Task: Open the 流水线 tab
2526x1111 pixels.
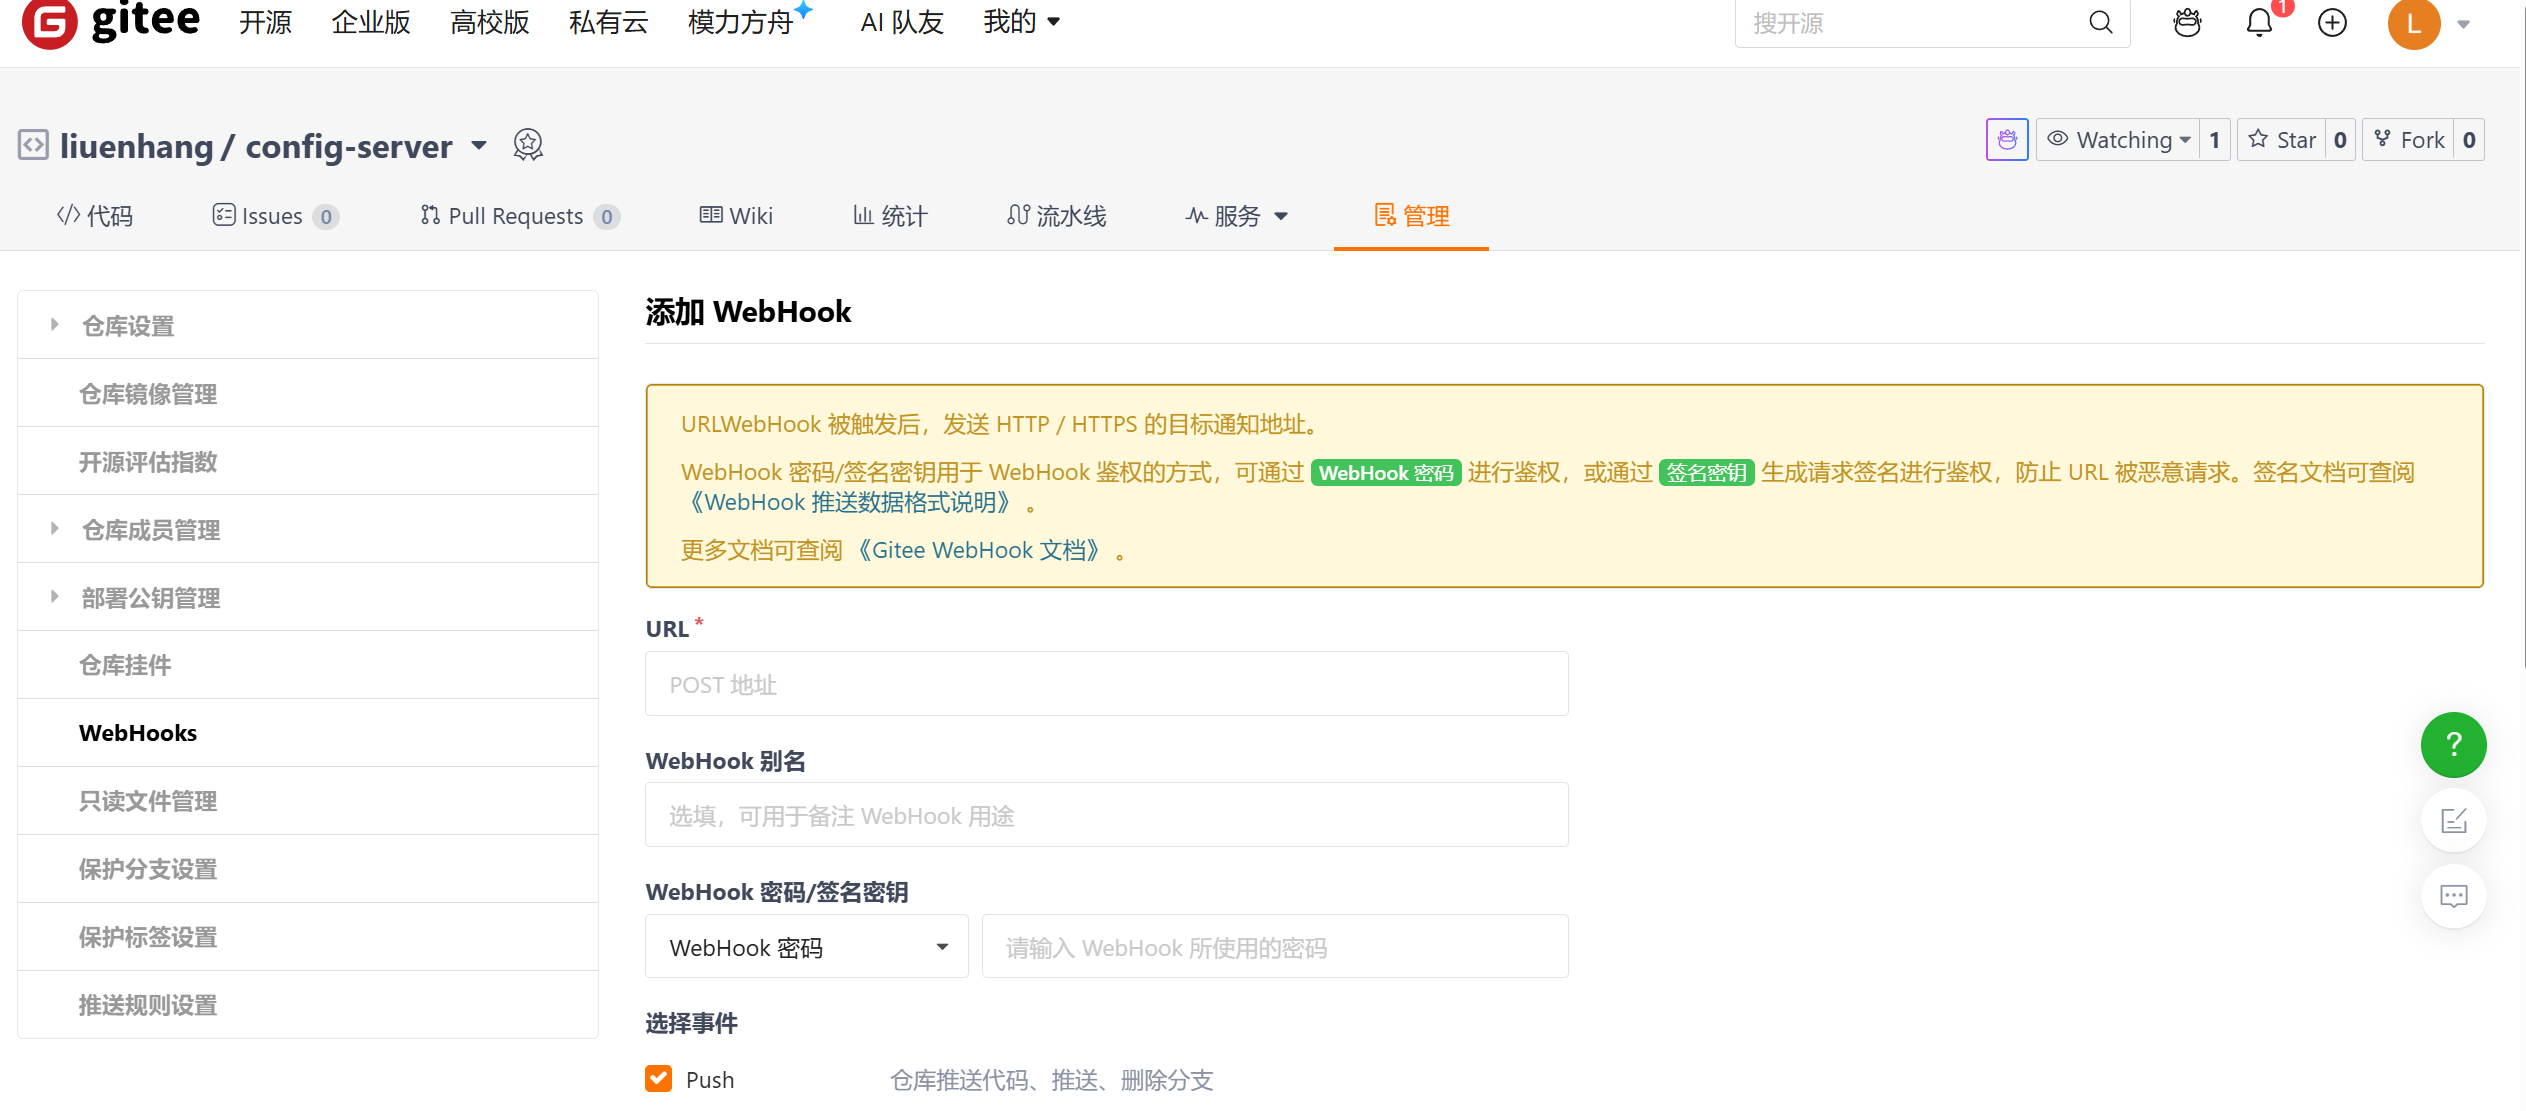Action: 1056,216
